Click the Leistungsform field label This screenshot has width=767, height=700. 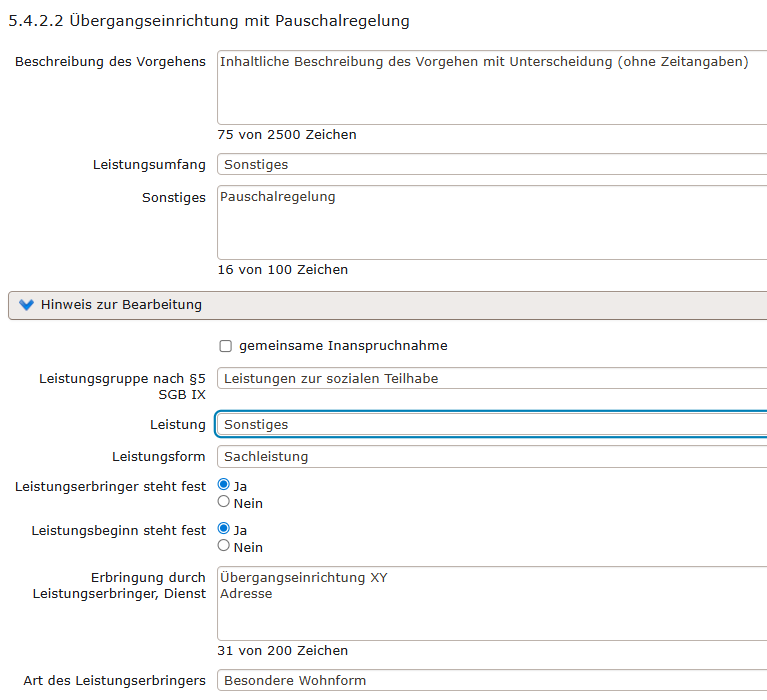pyautogui.click(x=159, y=457)
